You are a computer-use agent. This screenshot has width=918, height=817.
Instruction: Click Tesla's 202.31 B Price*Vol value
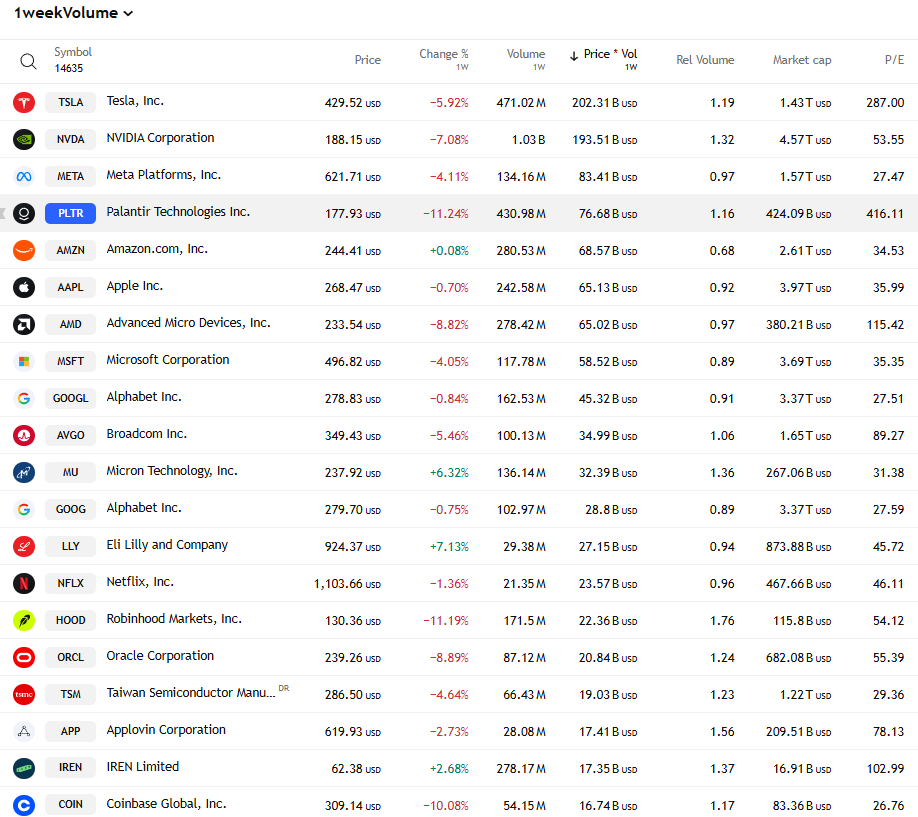(x=604, y=103)
